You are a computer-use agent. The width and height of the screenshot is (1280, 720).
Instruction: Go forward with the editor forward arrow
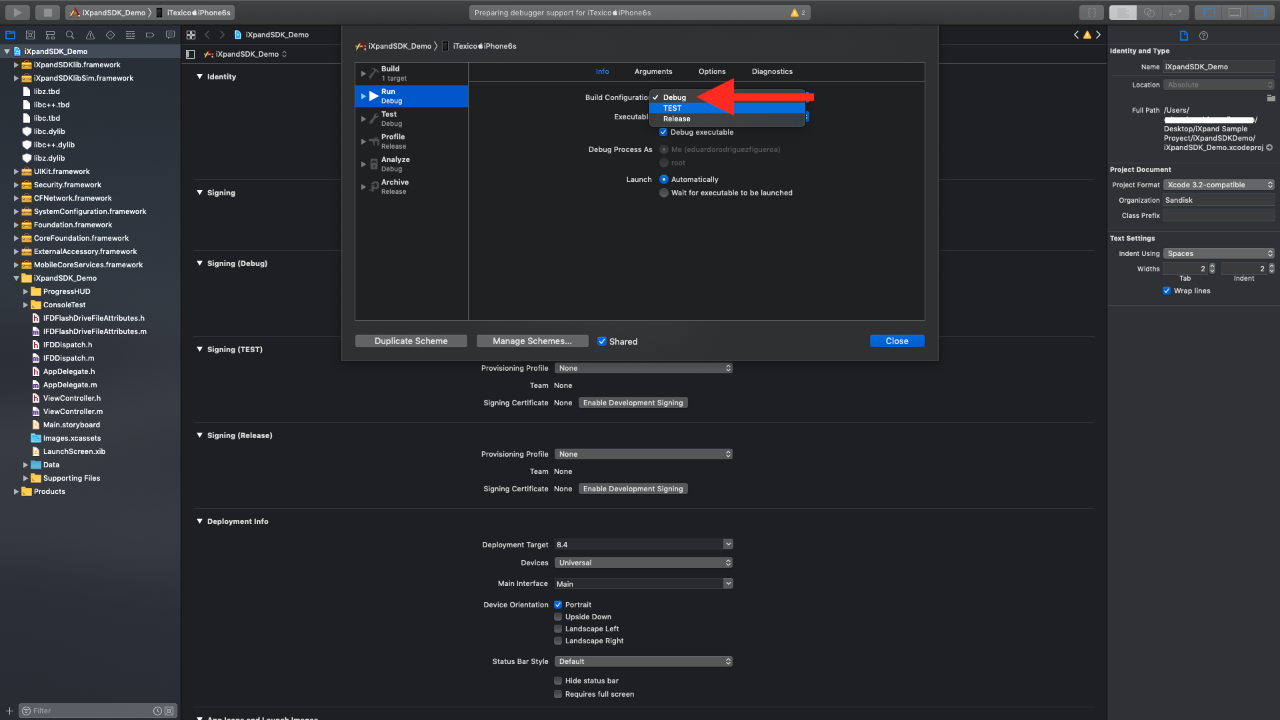coord(223,35)
